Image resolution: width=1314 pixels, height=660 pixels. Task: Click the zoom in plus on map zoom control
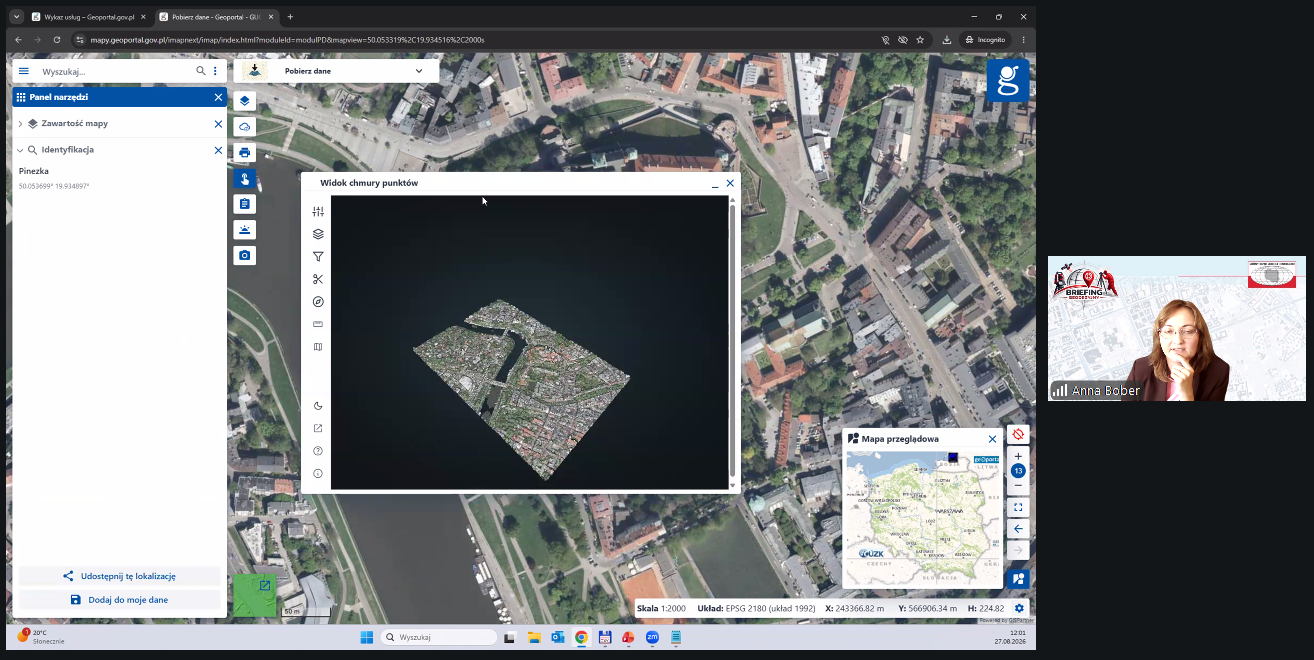pos(1018,456)
